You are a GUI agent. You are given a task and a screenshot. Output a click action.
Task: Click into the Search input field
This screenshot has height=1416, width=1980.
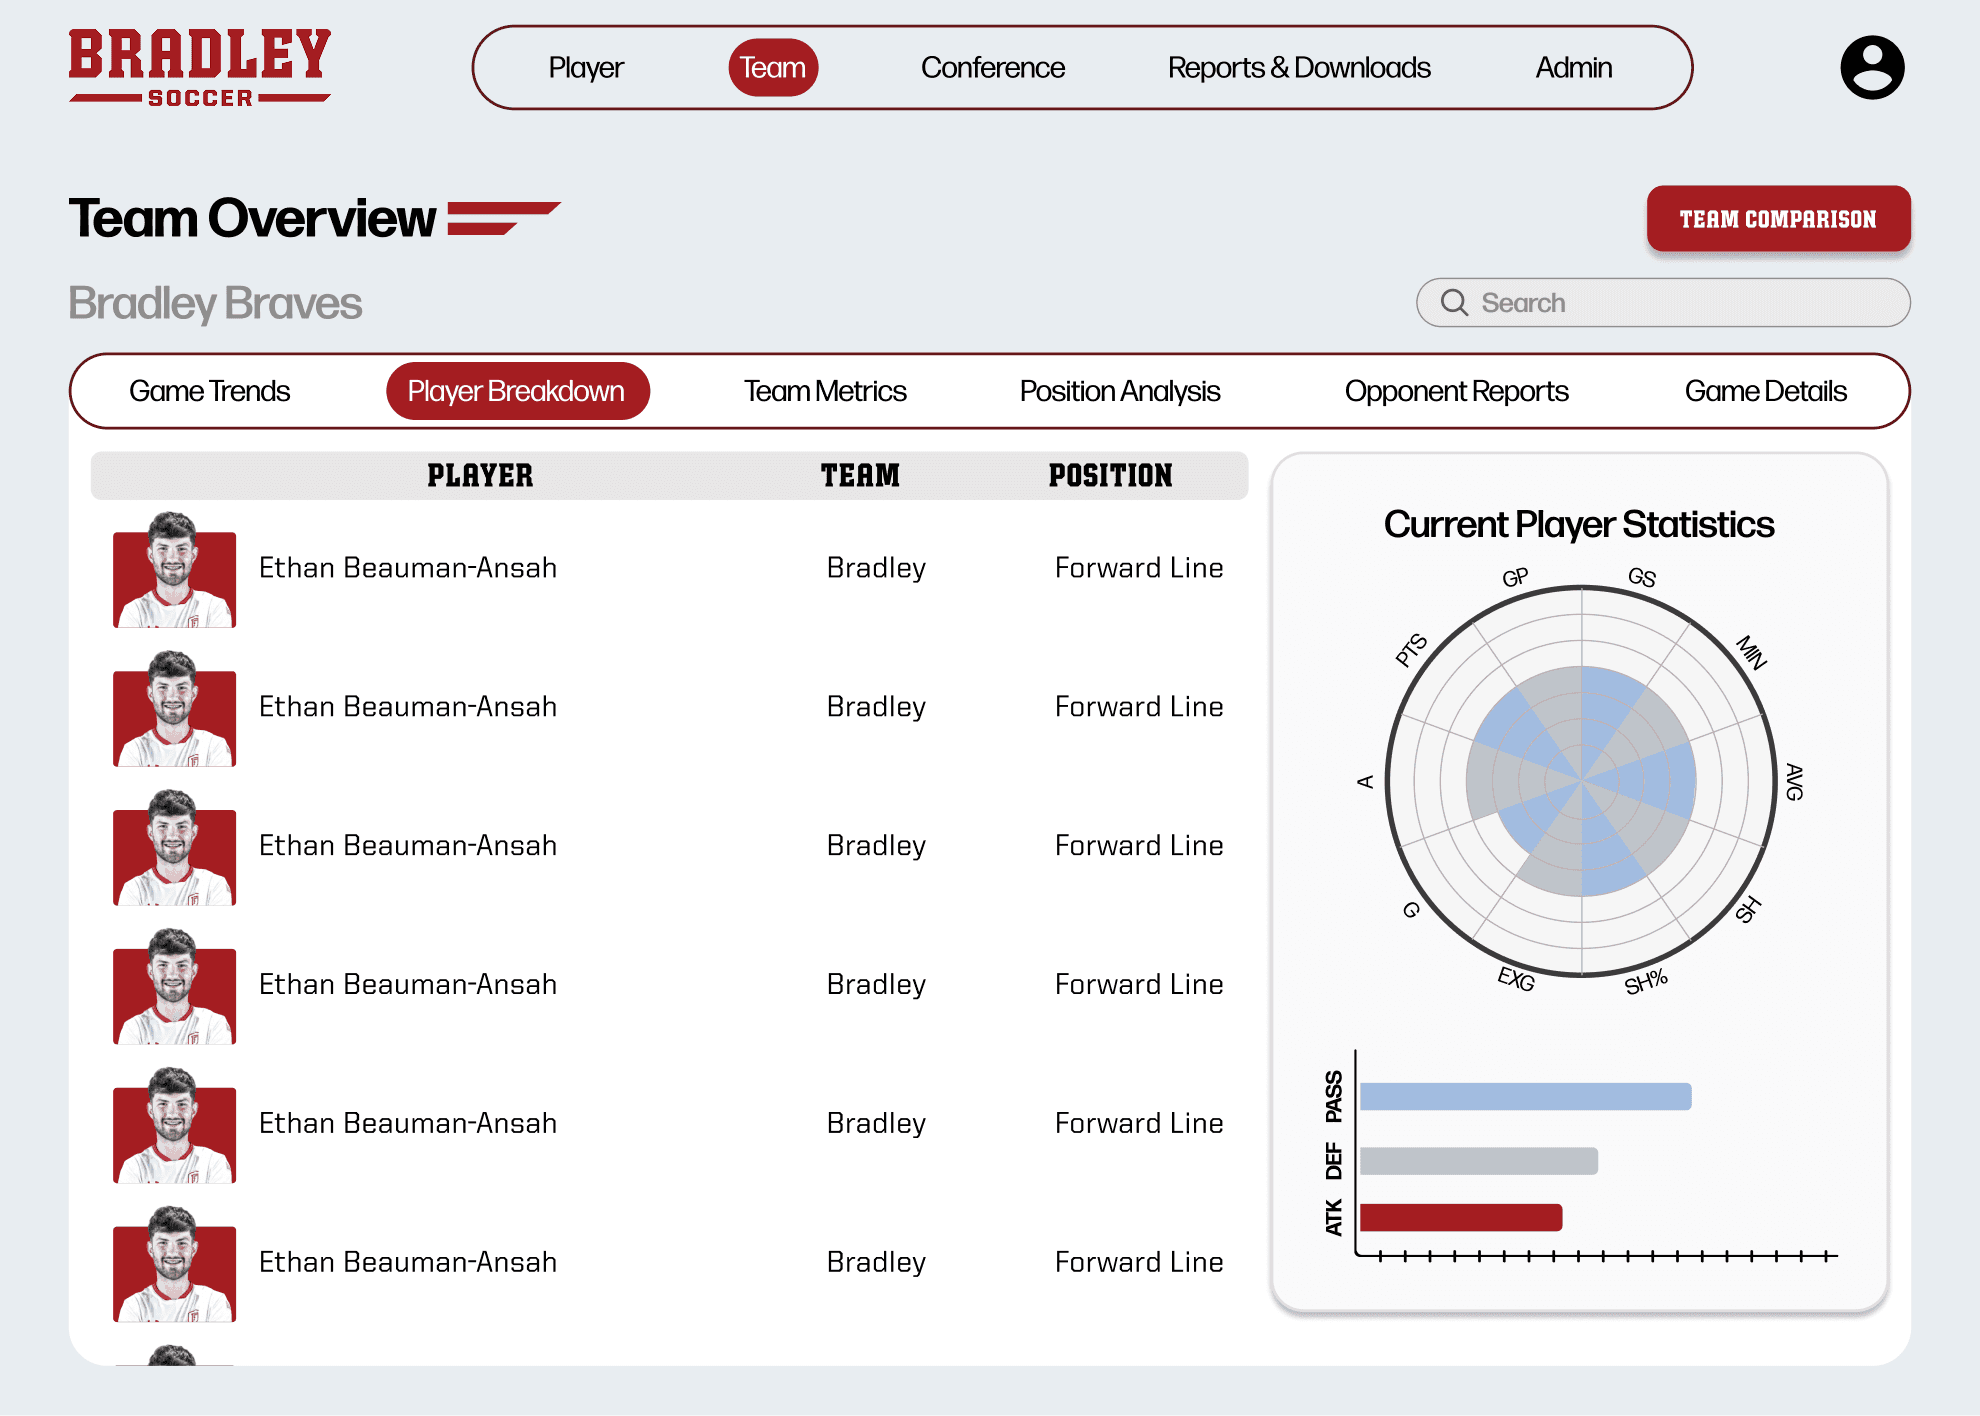(x=1680, y=303)
